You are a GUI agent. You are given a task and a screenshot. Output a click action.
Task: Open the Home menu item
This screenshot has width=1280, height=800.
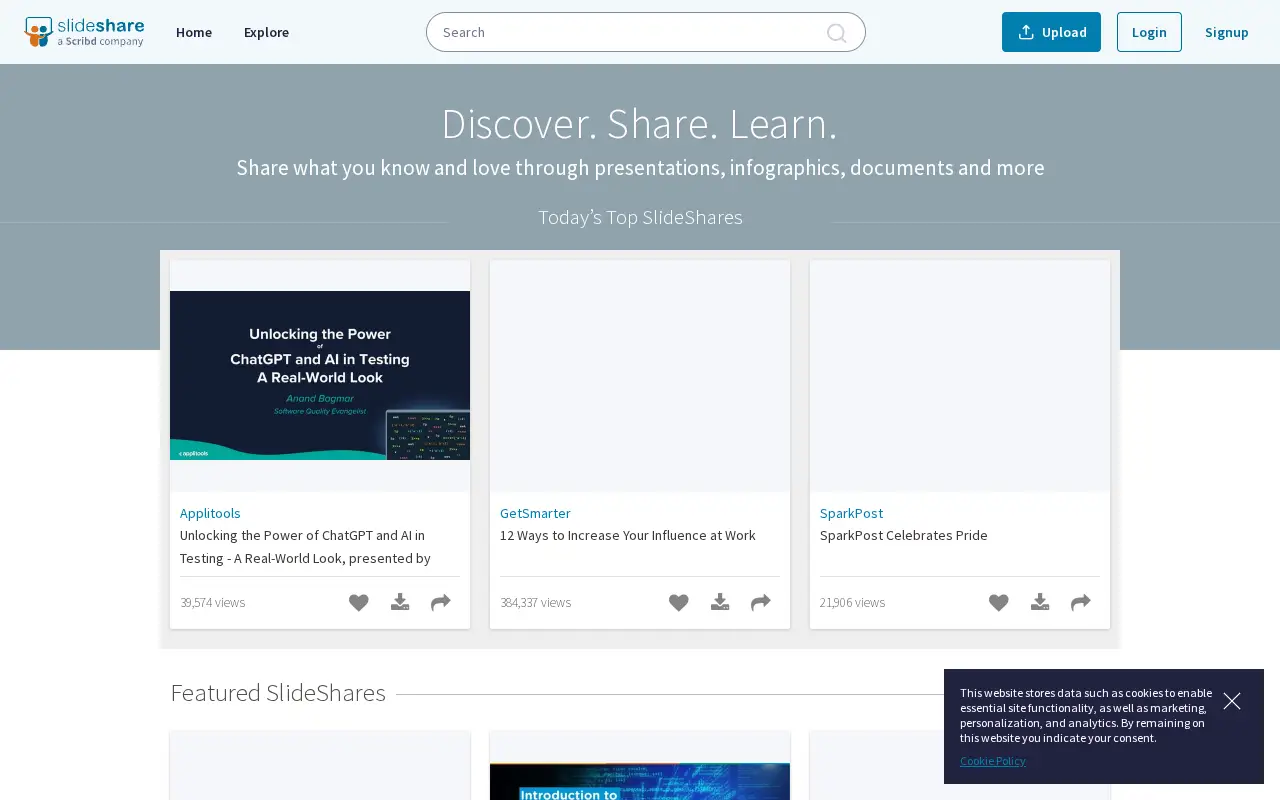(194, 32)
